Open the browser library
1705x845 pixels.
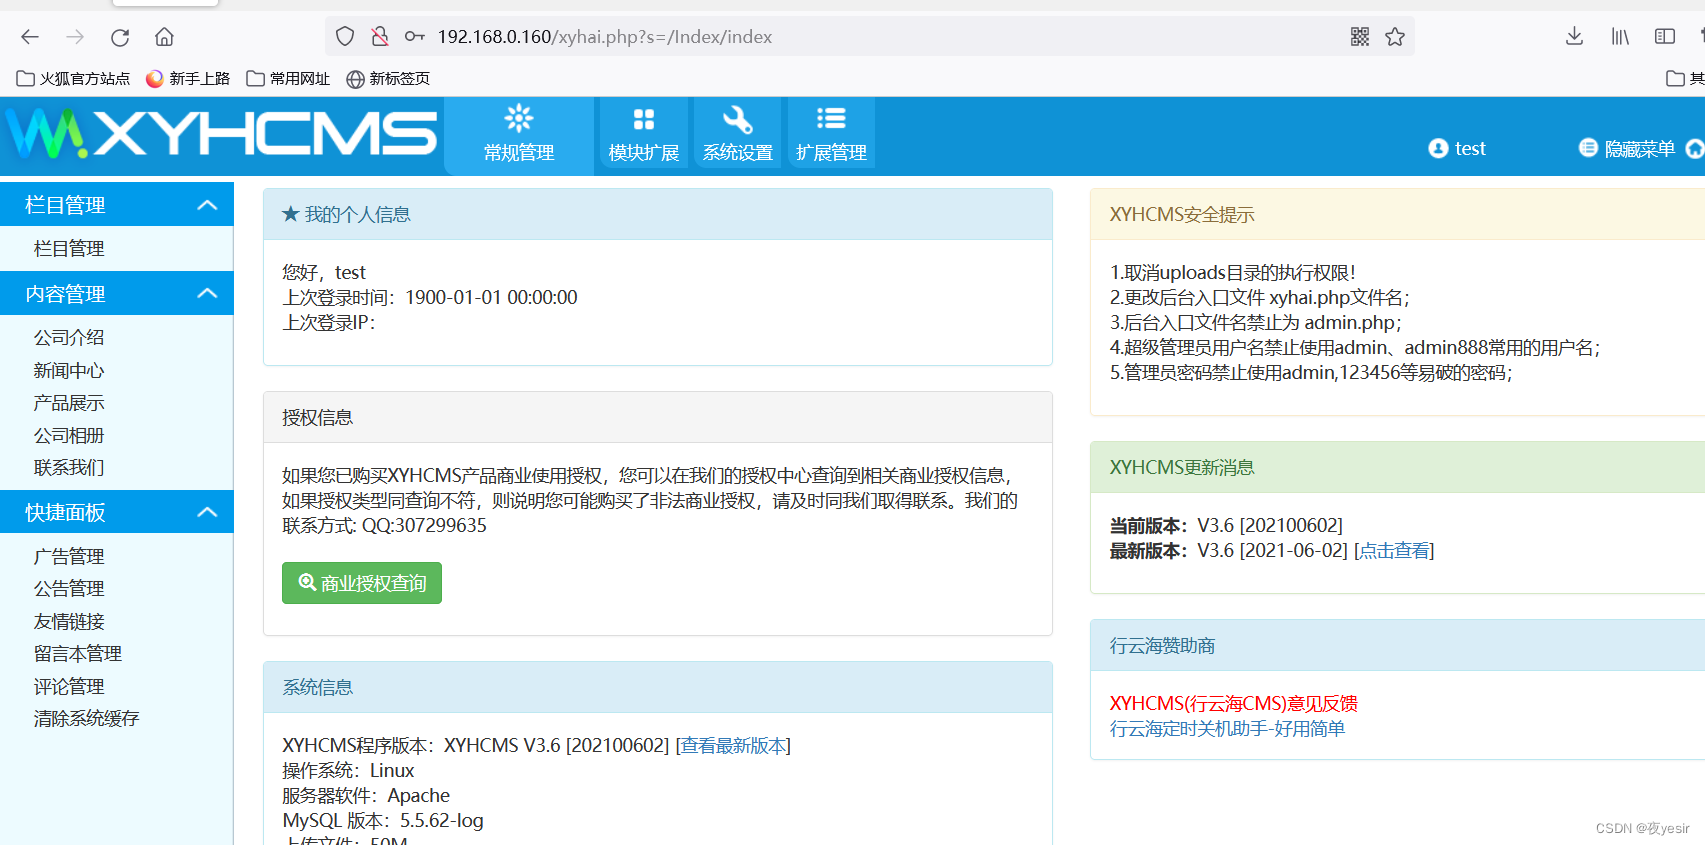pyautogui.click(x=1620, y=37)
